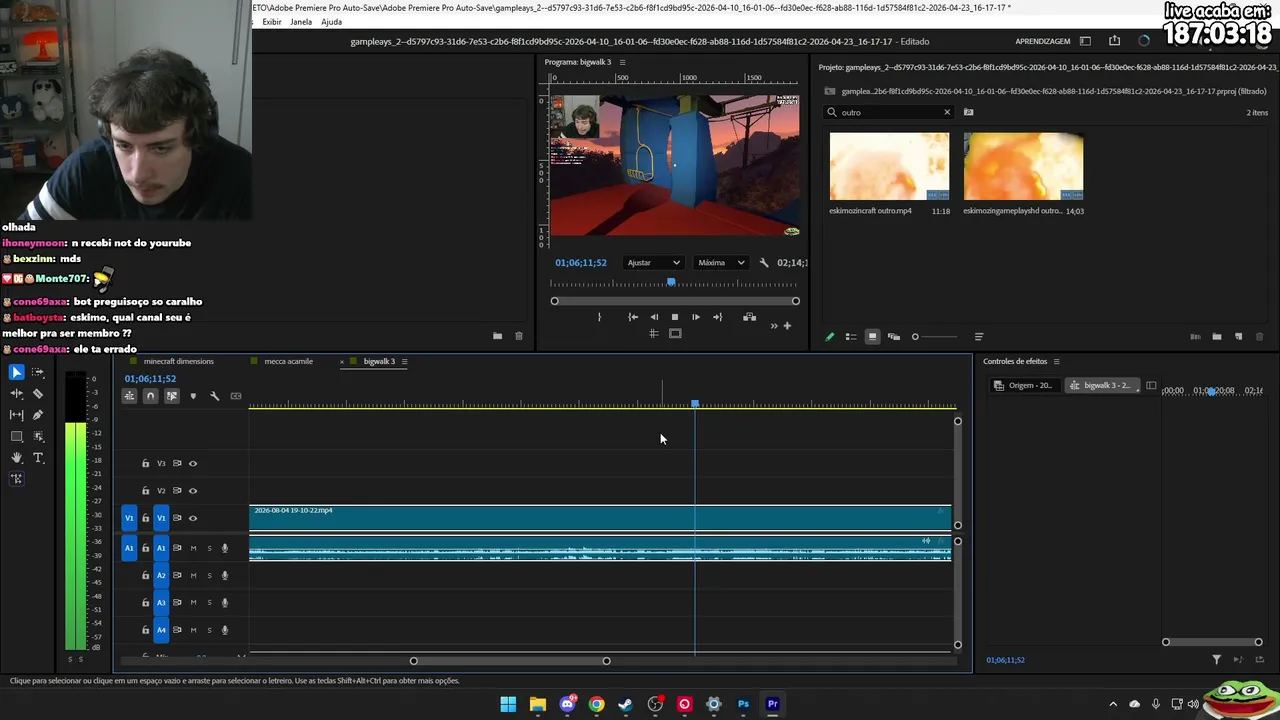1280x720 pixels.
Task: Click the Project panel thumbnail zoom slider
Action: coord(935,337)
